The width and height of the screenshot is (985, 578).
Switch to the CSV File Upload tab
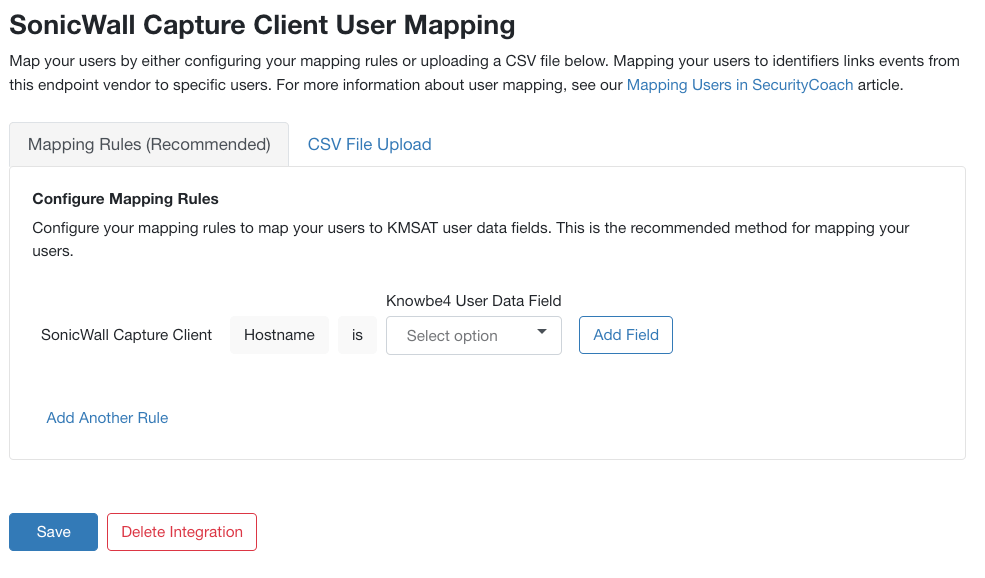pos(369,144)
